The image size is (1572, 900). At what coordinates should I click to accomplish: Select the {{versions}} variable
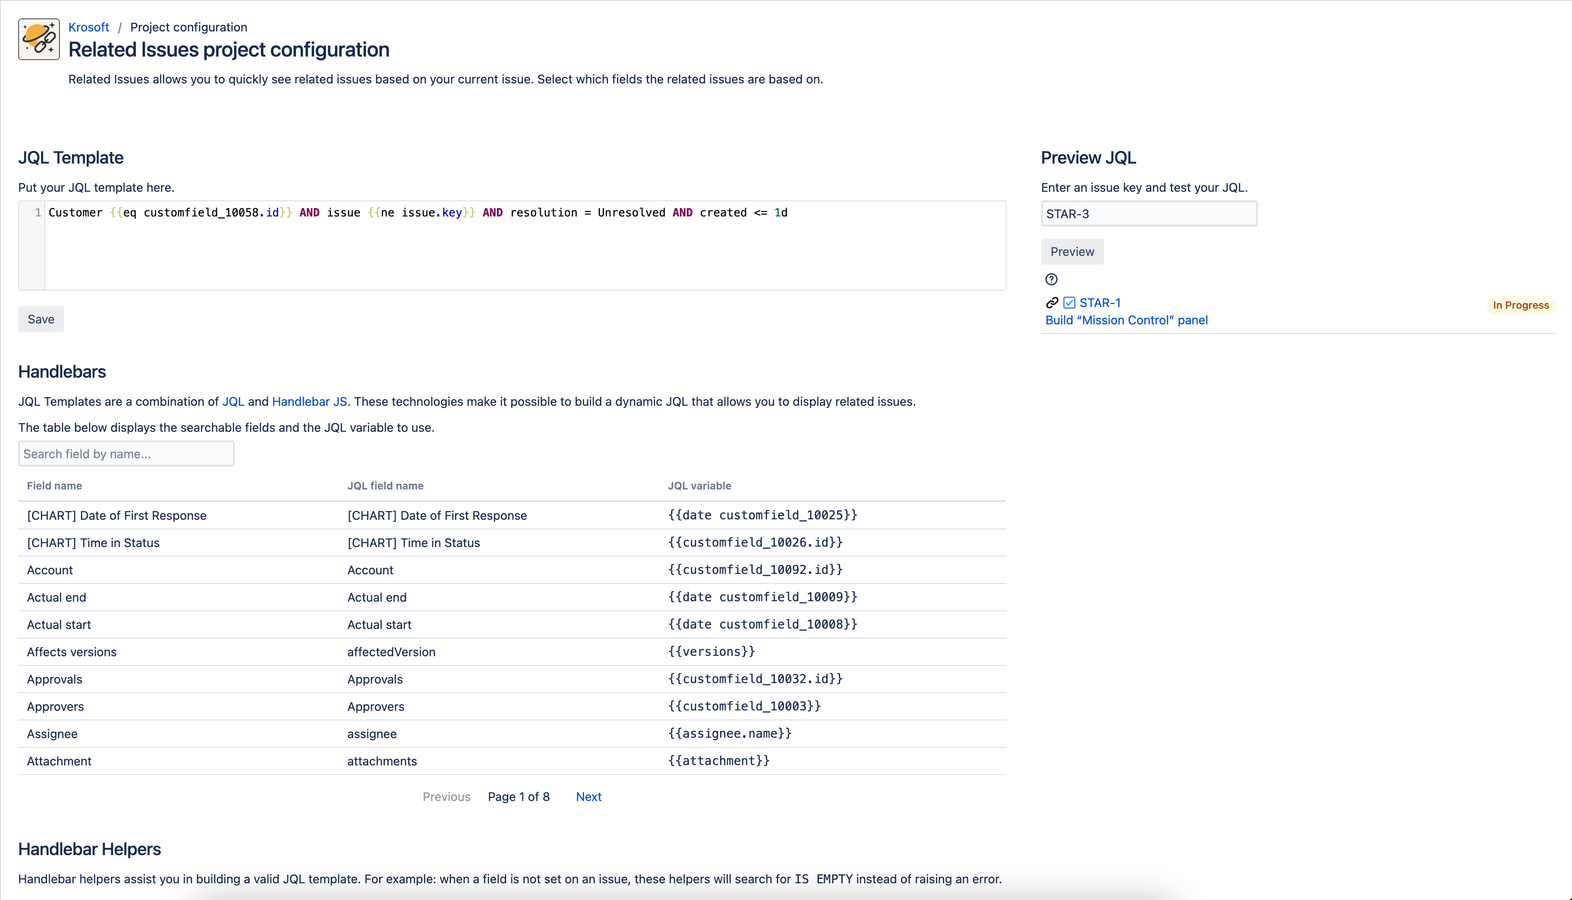[712, 652]
